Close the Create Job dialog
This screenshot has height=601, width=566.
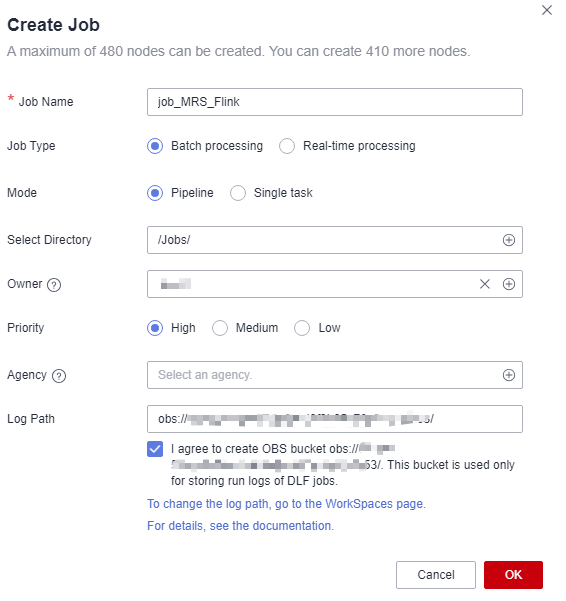(x=547, y=10)
